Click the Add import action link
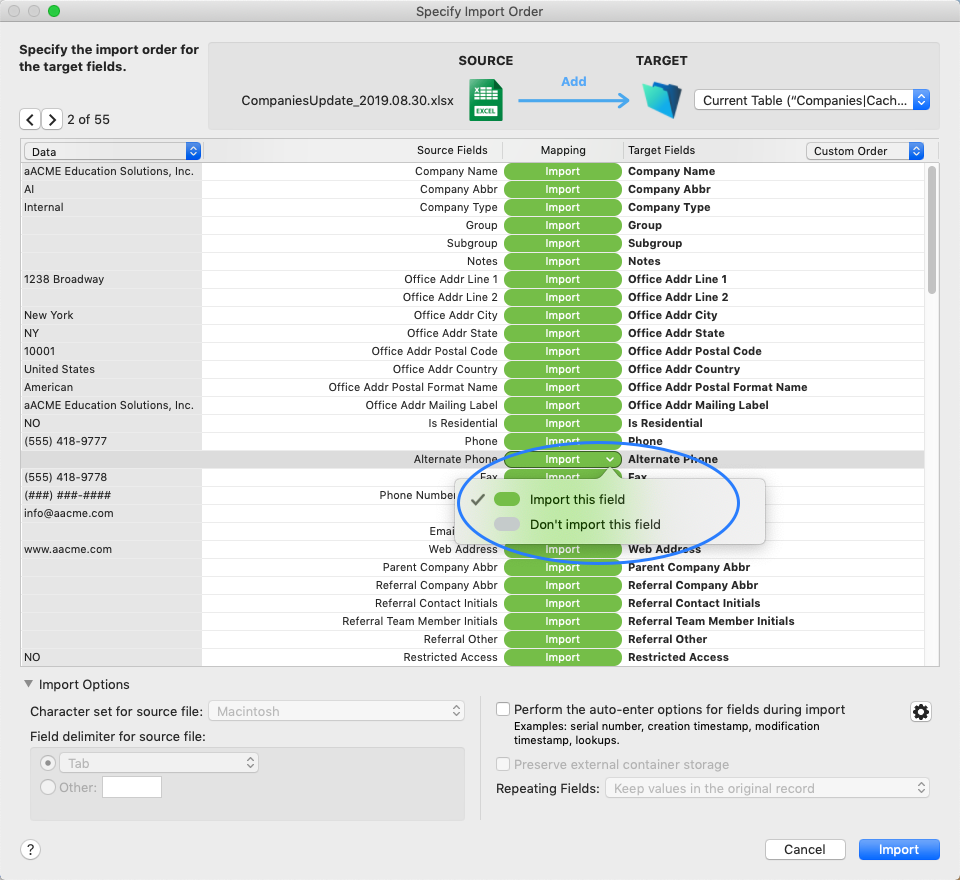The image size is (960, 880). 574,81
